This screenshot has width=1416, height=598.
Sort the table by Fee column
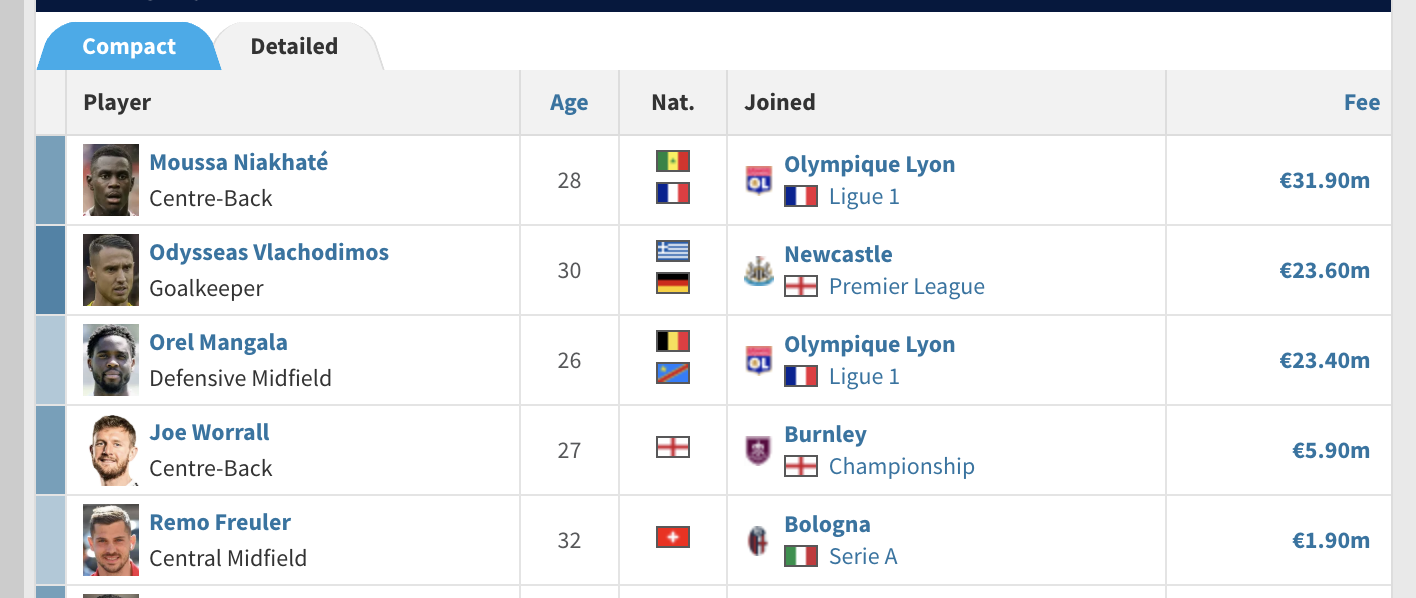click(x=1362, y=102)
